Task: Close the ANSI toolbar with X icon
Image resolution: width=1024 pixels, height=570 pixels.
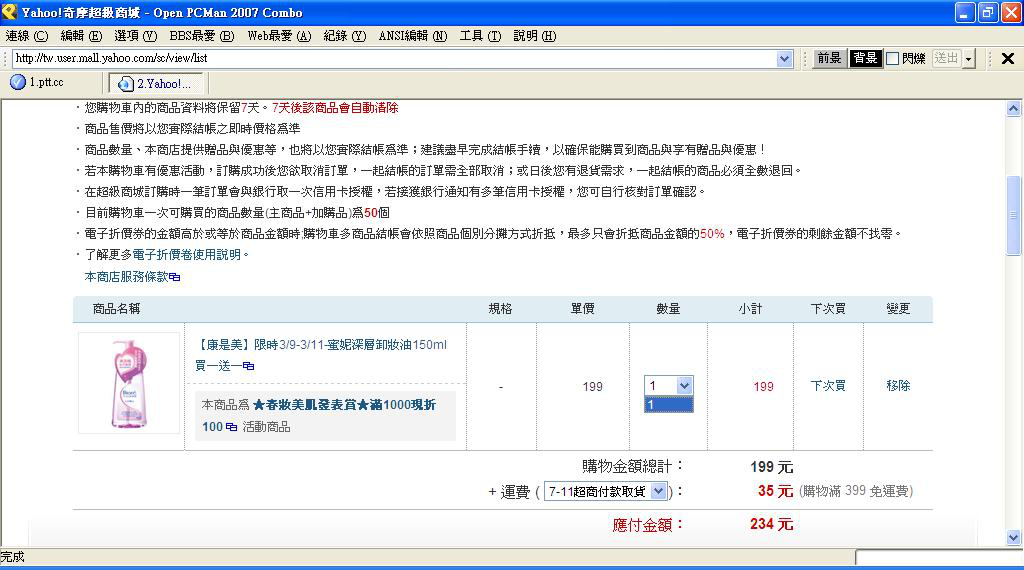Action: (1008, 59)
